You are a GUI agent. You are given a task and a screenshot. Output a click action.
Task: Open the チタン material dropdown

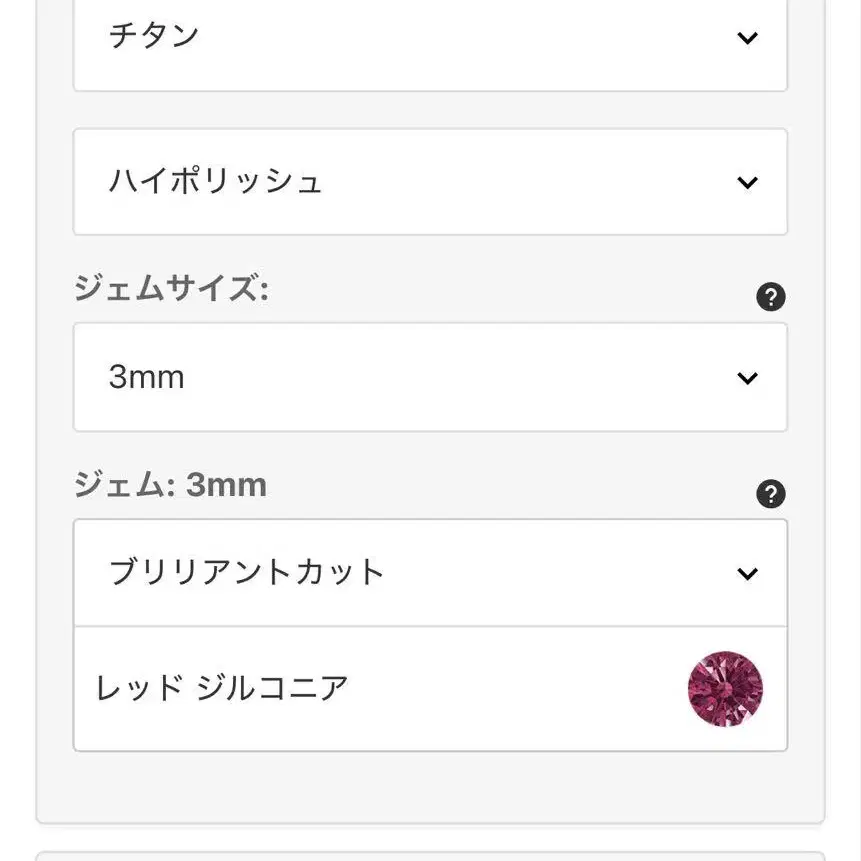tap(430, 42)
